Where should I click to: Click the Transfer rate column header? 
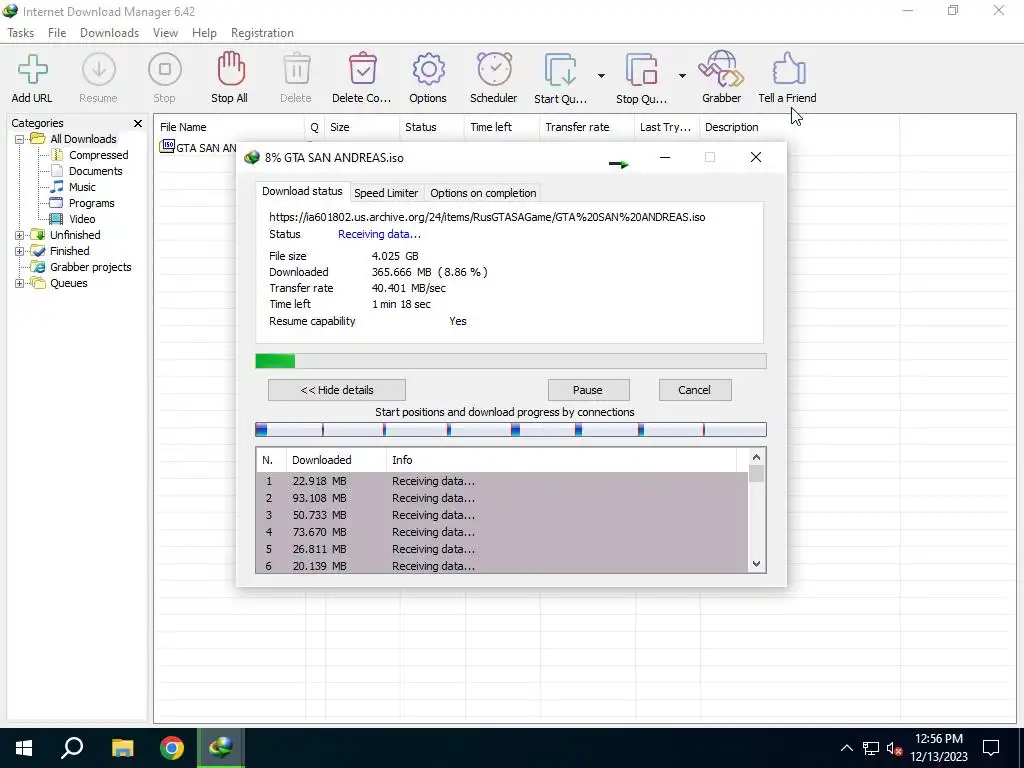(x=586, y=127)
